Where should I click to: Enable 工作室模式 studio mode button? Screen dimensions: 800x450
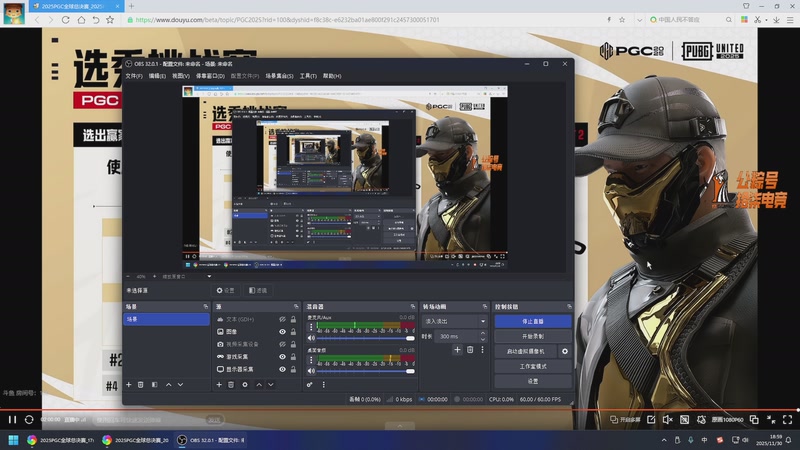[x=533, y=366]
